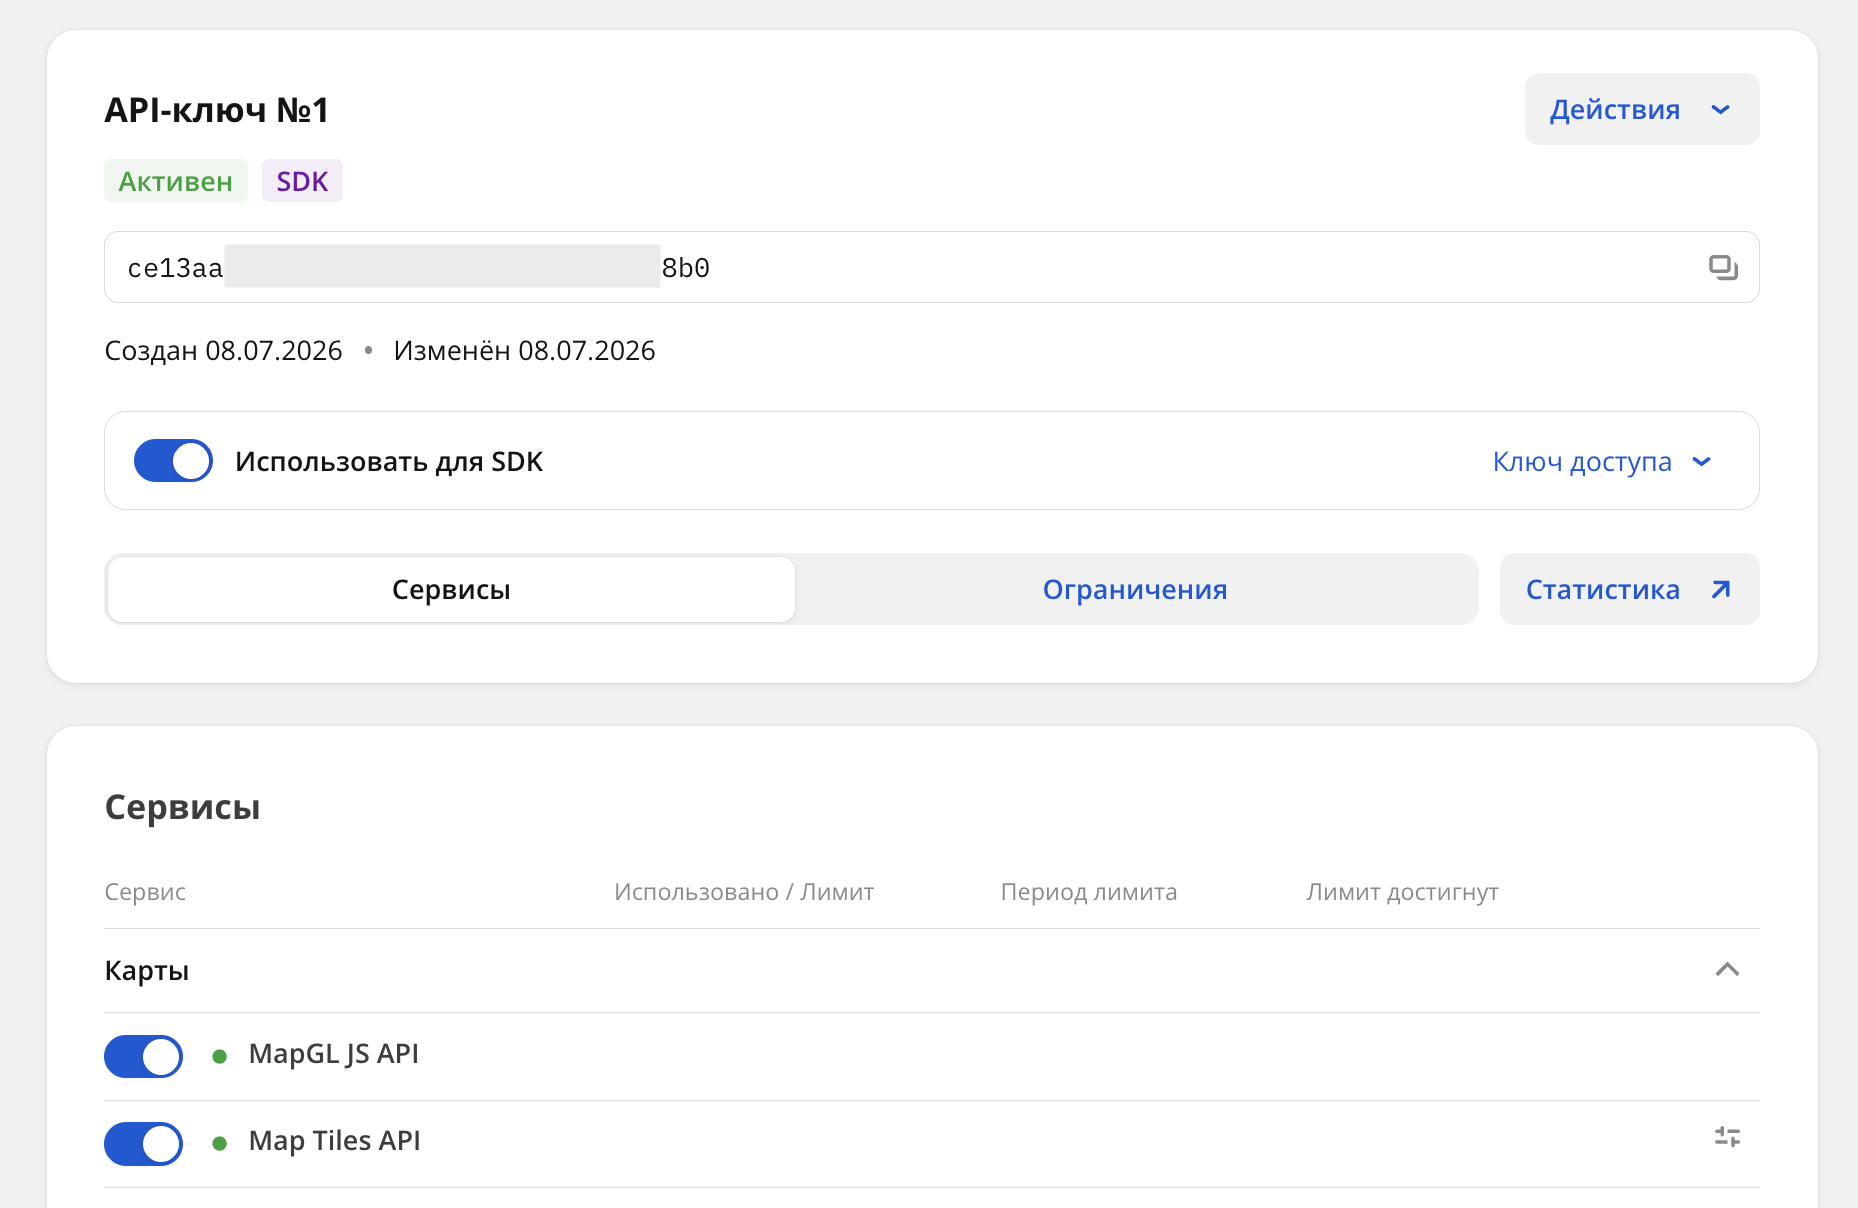The width and height of the screenshot is (1858, 1208).
Task: Click the Карты group title
Action: (x=147, y=971)
